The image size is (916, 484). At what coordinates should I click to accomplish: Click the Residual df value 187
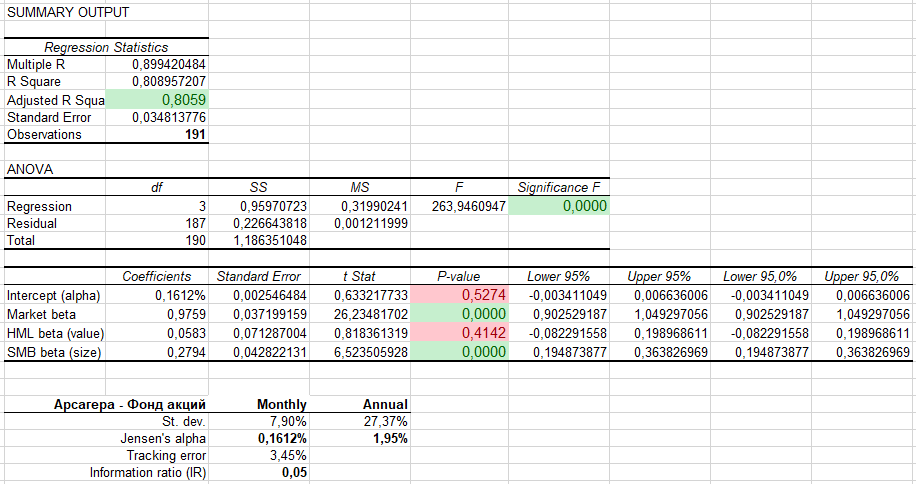coord(195,223)
